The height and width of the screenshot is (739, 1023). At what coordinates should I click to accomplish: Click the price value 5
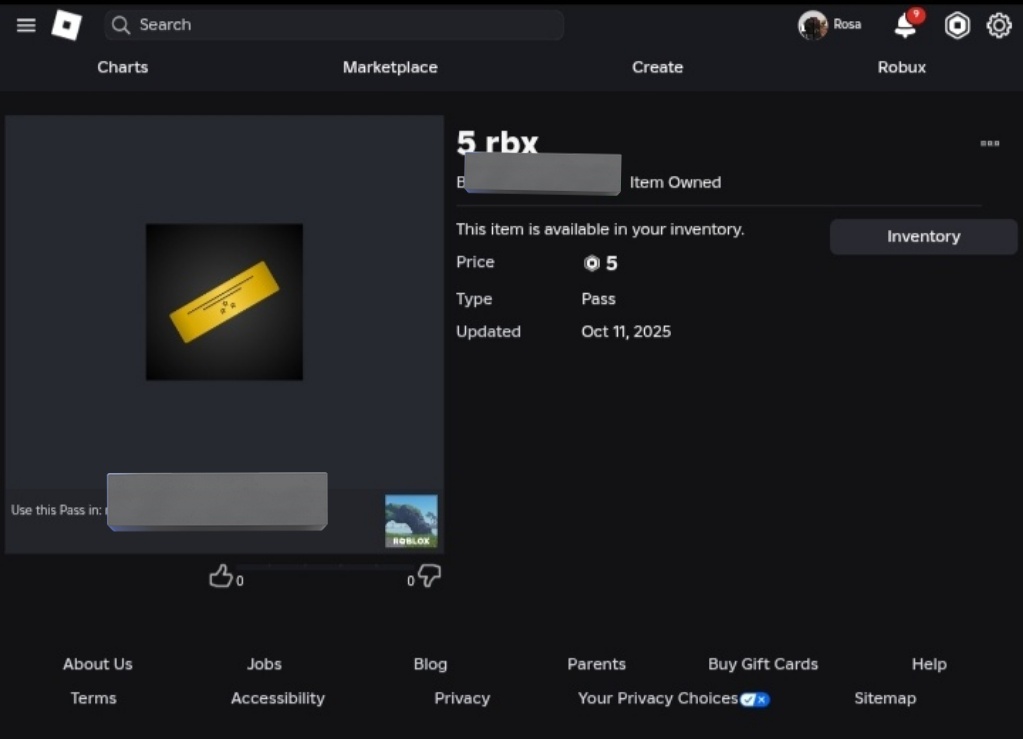point(611,263)
